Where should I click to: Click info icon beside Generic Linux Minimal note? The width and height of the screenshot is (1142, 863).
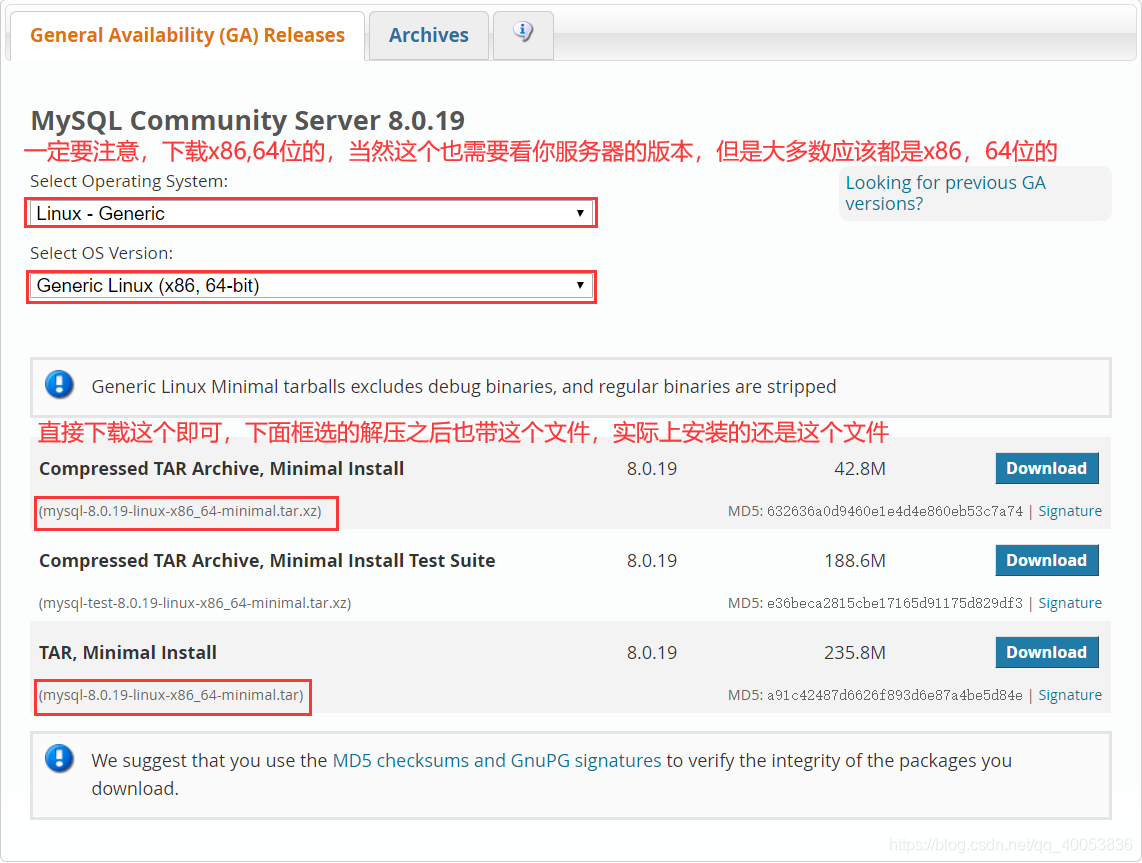[x=59, y=385]
